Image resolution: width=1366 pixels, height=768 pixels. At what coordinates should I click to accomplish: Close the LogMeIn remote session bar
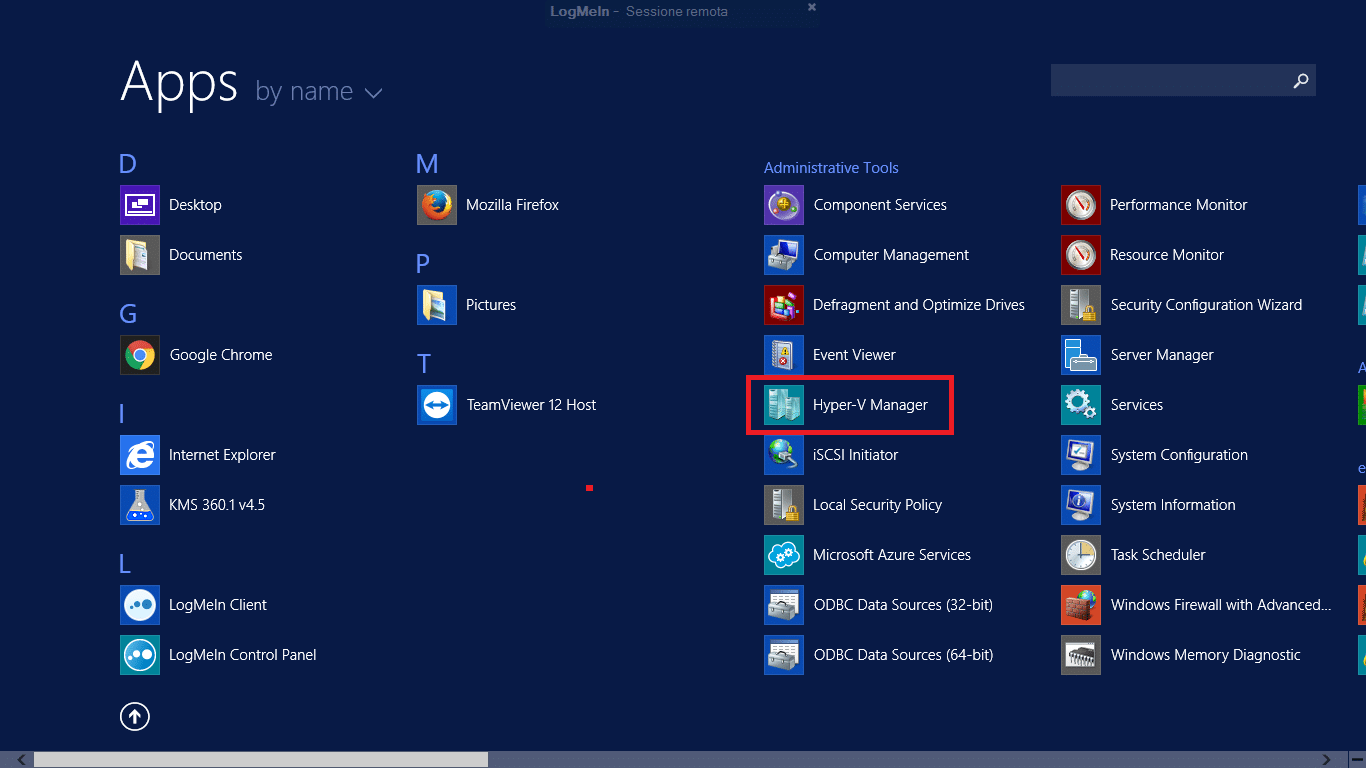(812, 7)
